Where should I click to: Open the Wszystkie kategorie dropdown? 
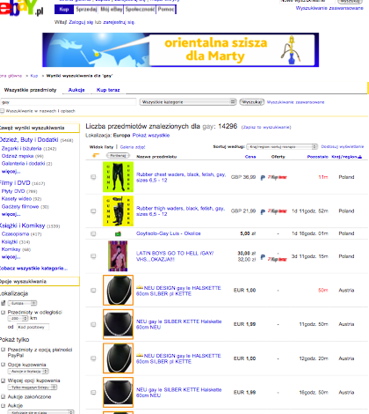point(188,102)
